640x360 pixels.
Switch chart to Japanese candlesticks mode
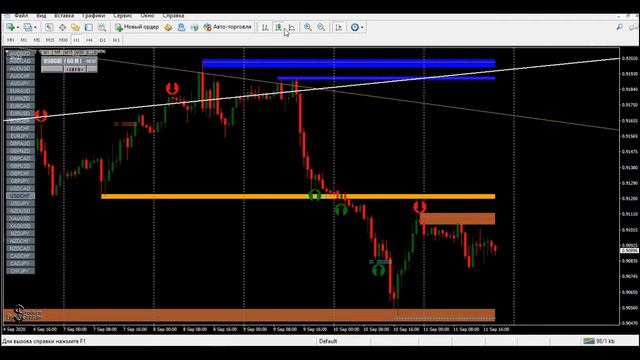(x=278, y=27)
